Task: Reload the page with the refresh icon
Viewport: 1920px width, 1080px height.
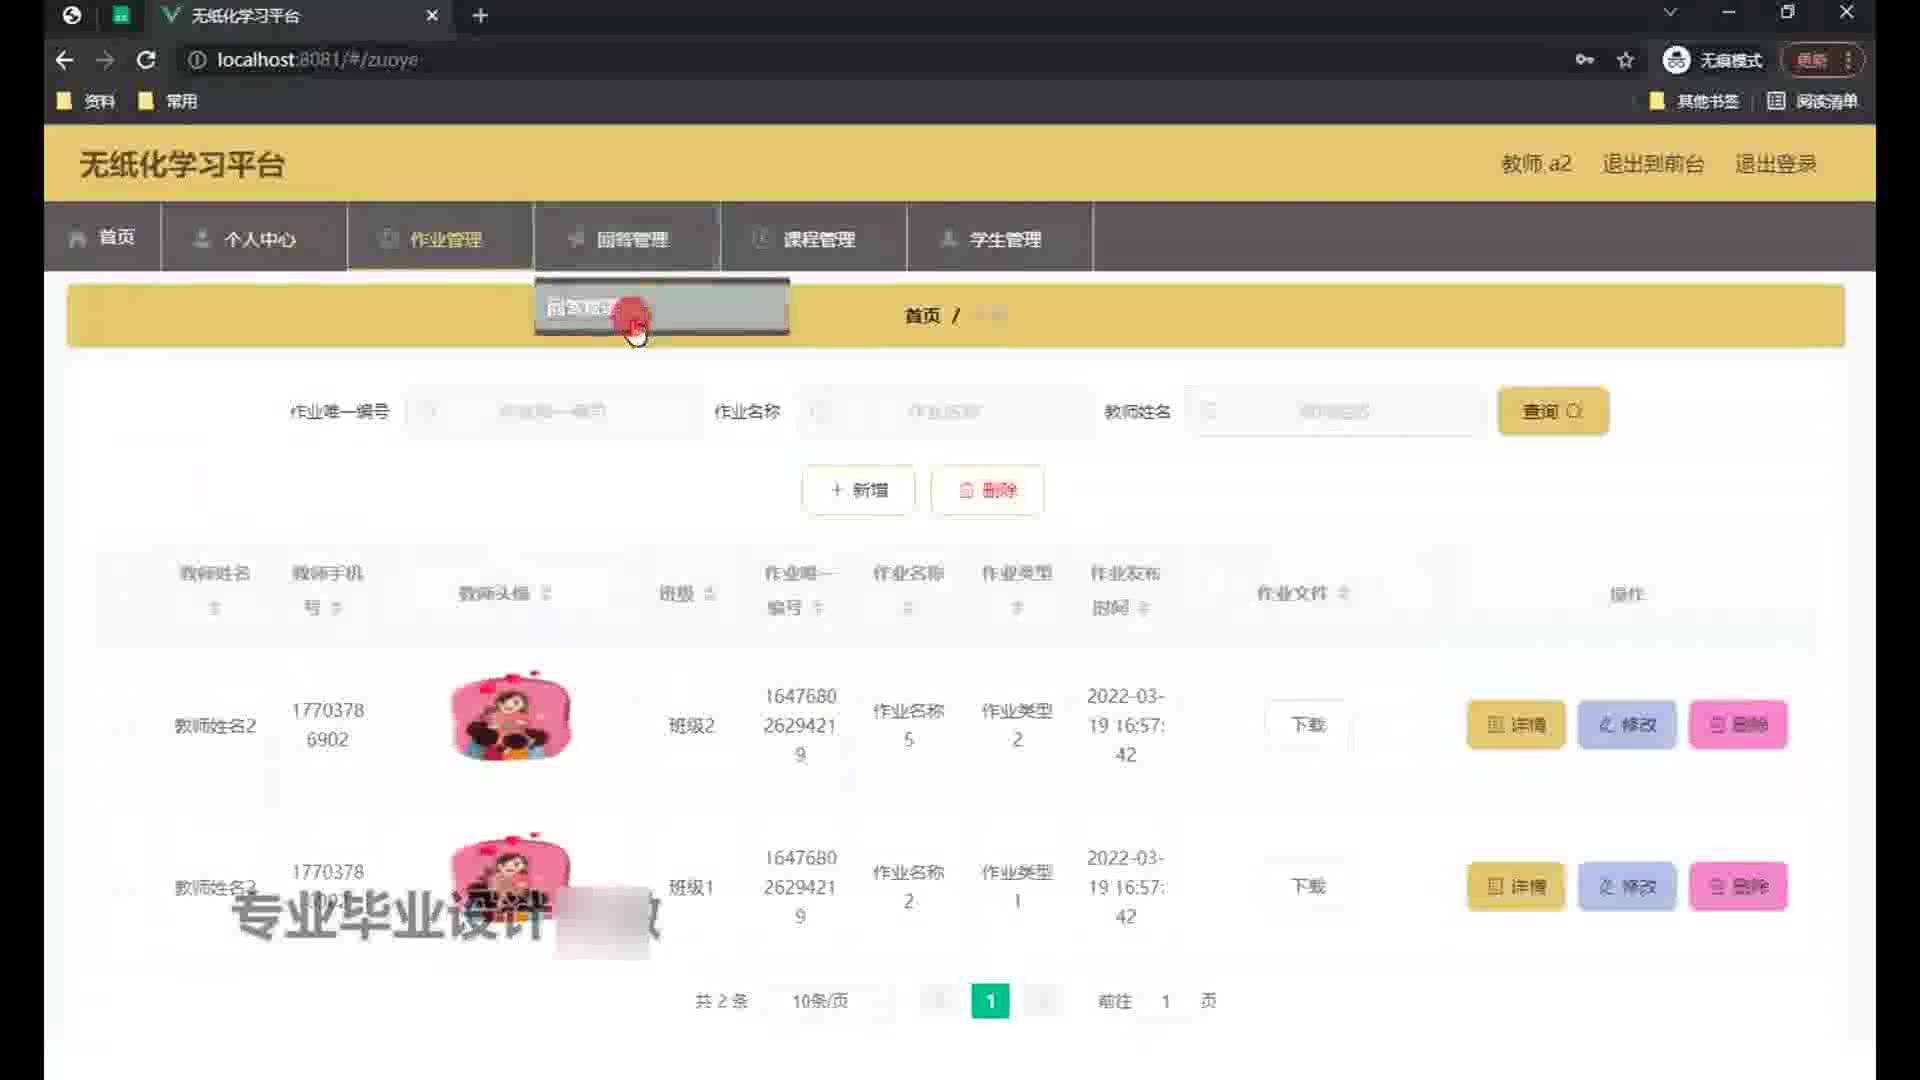Action: pos(146,60)
